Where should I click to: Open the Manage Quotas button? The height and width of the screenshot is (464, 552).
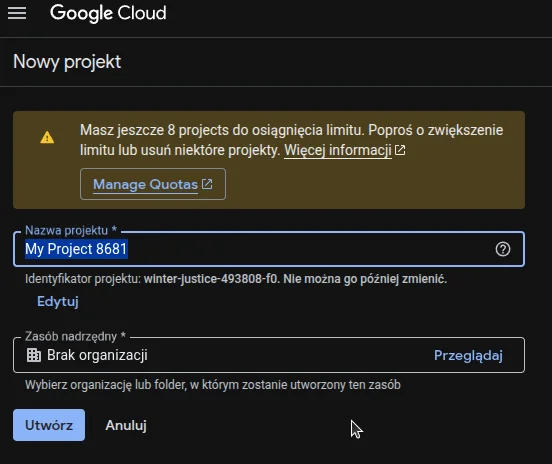click(153, 184)
